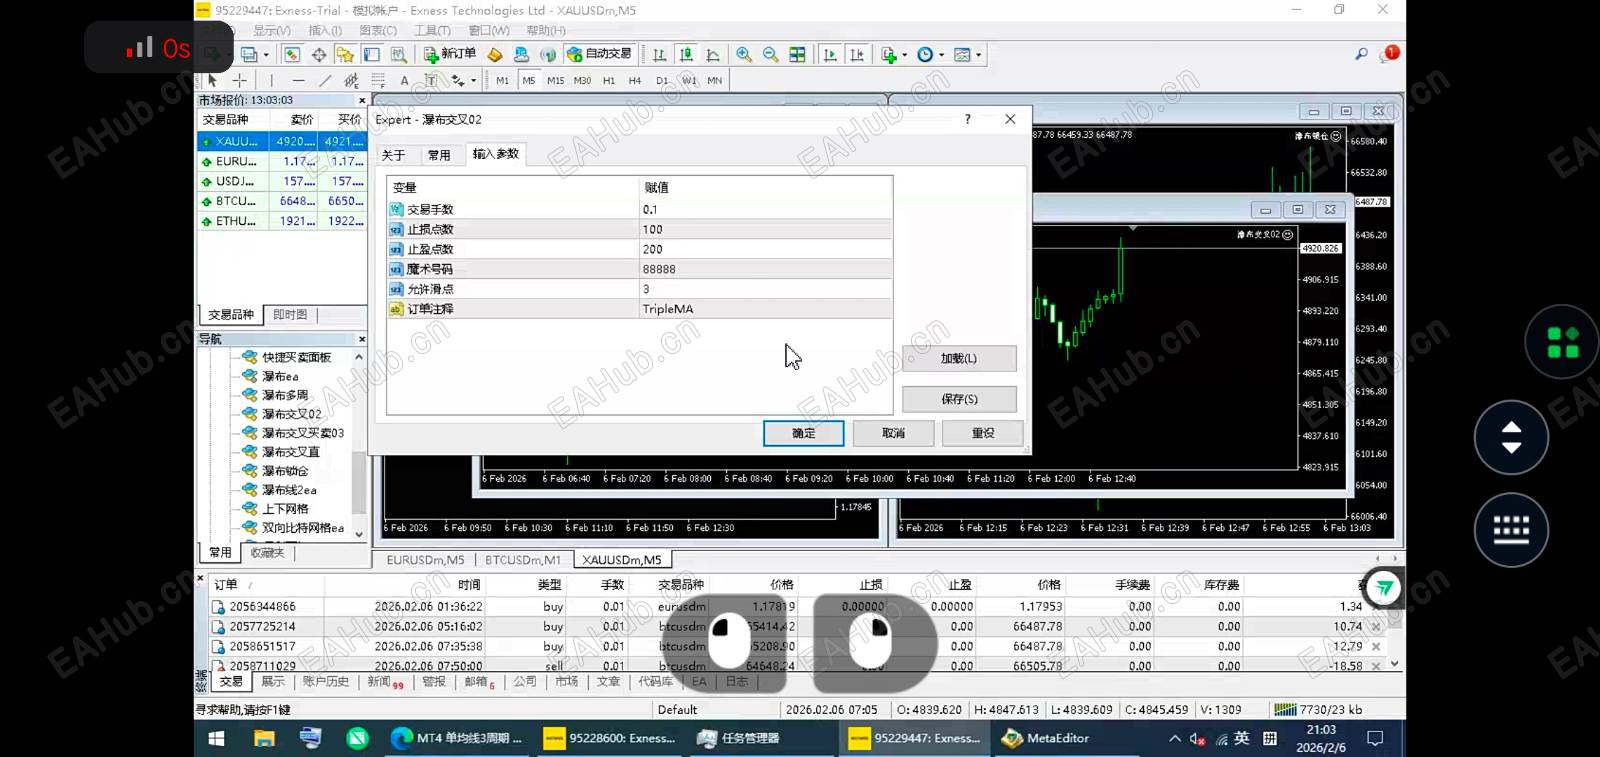Select the Fibonacci retracement tool
The image size is (1600, 757).
click(x=378, y=80)
